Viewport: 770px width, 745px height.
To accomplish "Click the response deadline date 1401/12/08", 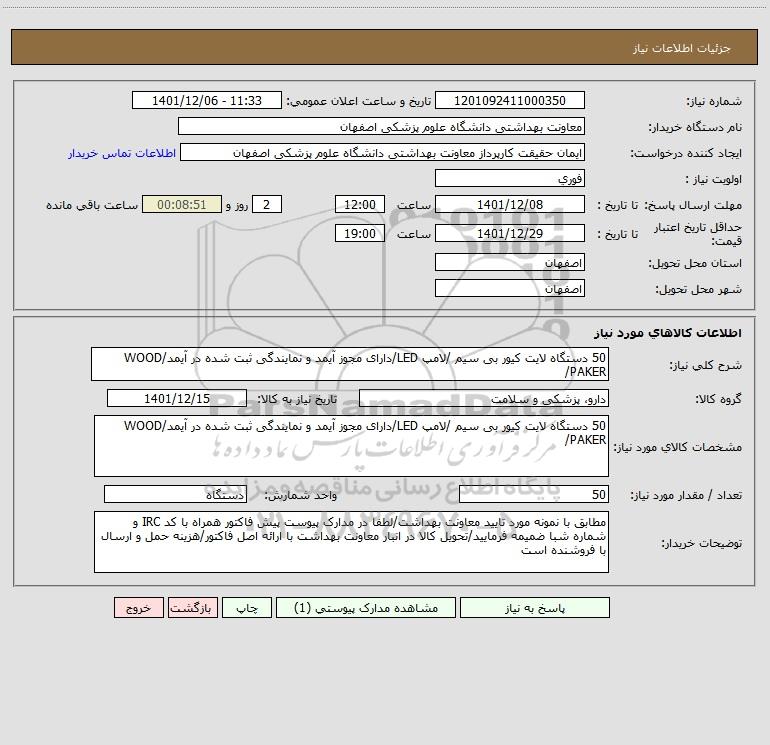I will pyautogui.click(x=510, y=204).
